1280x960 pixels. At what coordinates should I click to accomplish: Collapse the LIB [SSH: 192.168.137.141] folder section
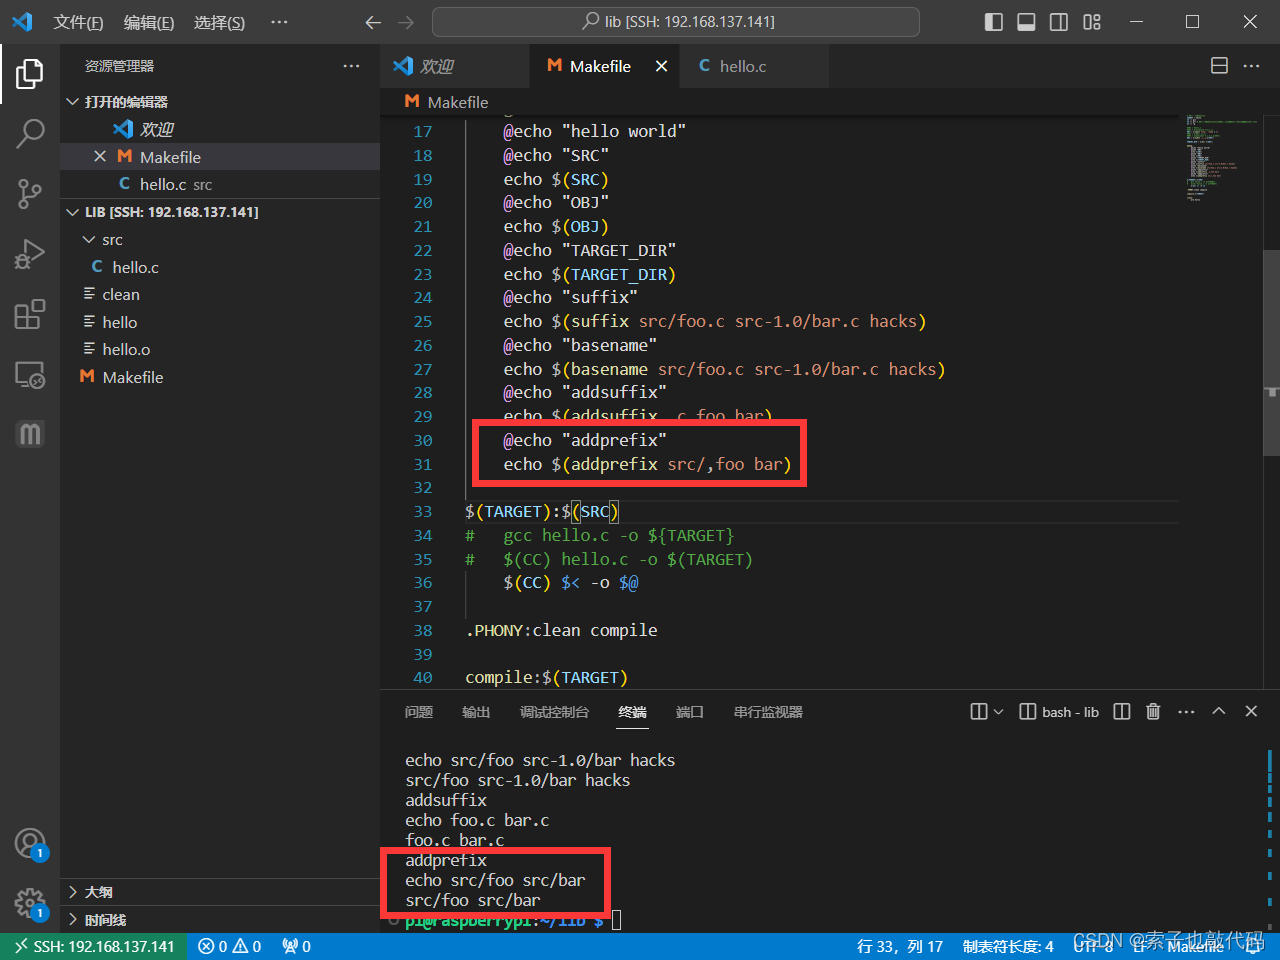pyautogui.click(x=220, y=212)
